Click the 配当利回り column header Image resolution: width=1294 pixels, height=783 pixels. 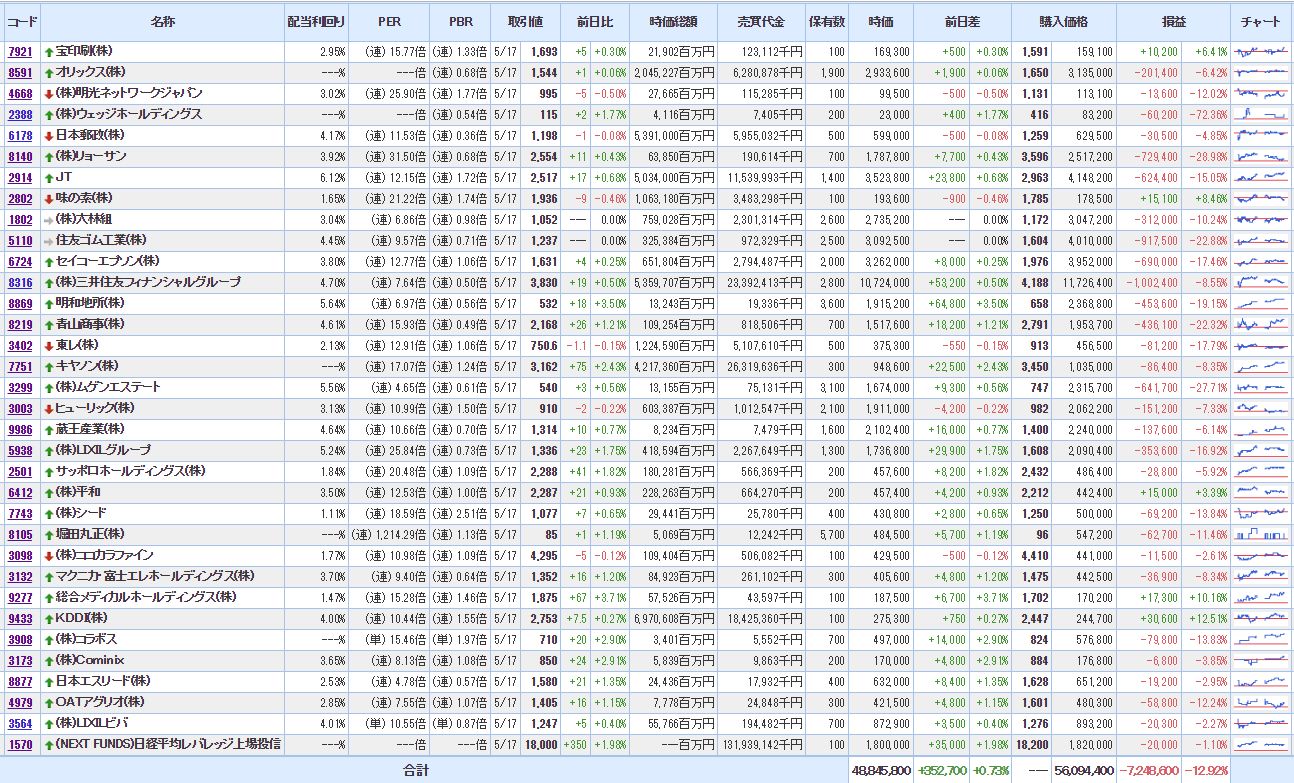coord(316,21)
